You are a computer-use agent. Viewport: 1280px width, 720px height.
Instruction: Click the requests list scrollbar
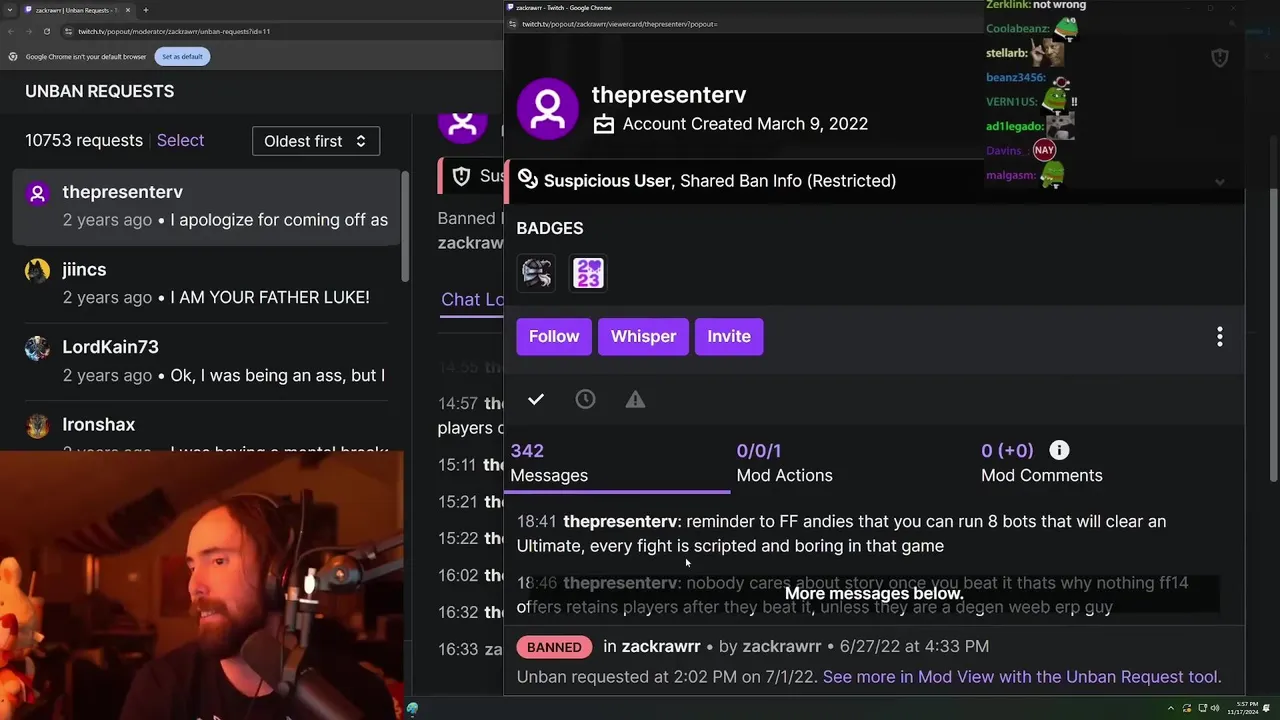(404, 227)
